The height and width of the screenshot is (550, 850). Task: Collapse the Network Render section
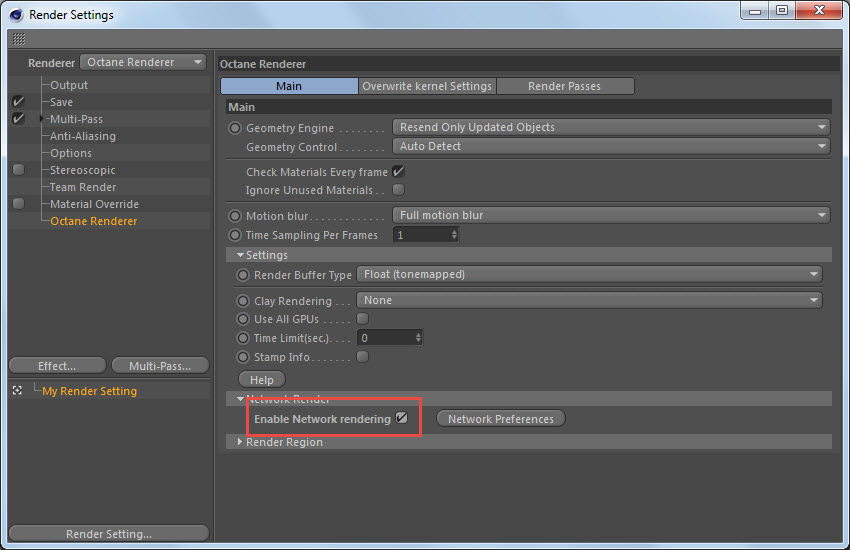click(240, 399)
